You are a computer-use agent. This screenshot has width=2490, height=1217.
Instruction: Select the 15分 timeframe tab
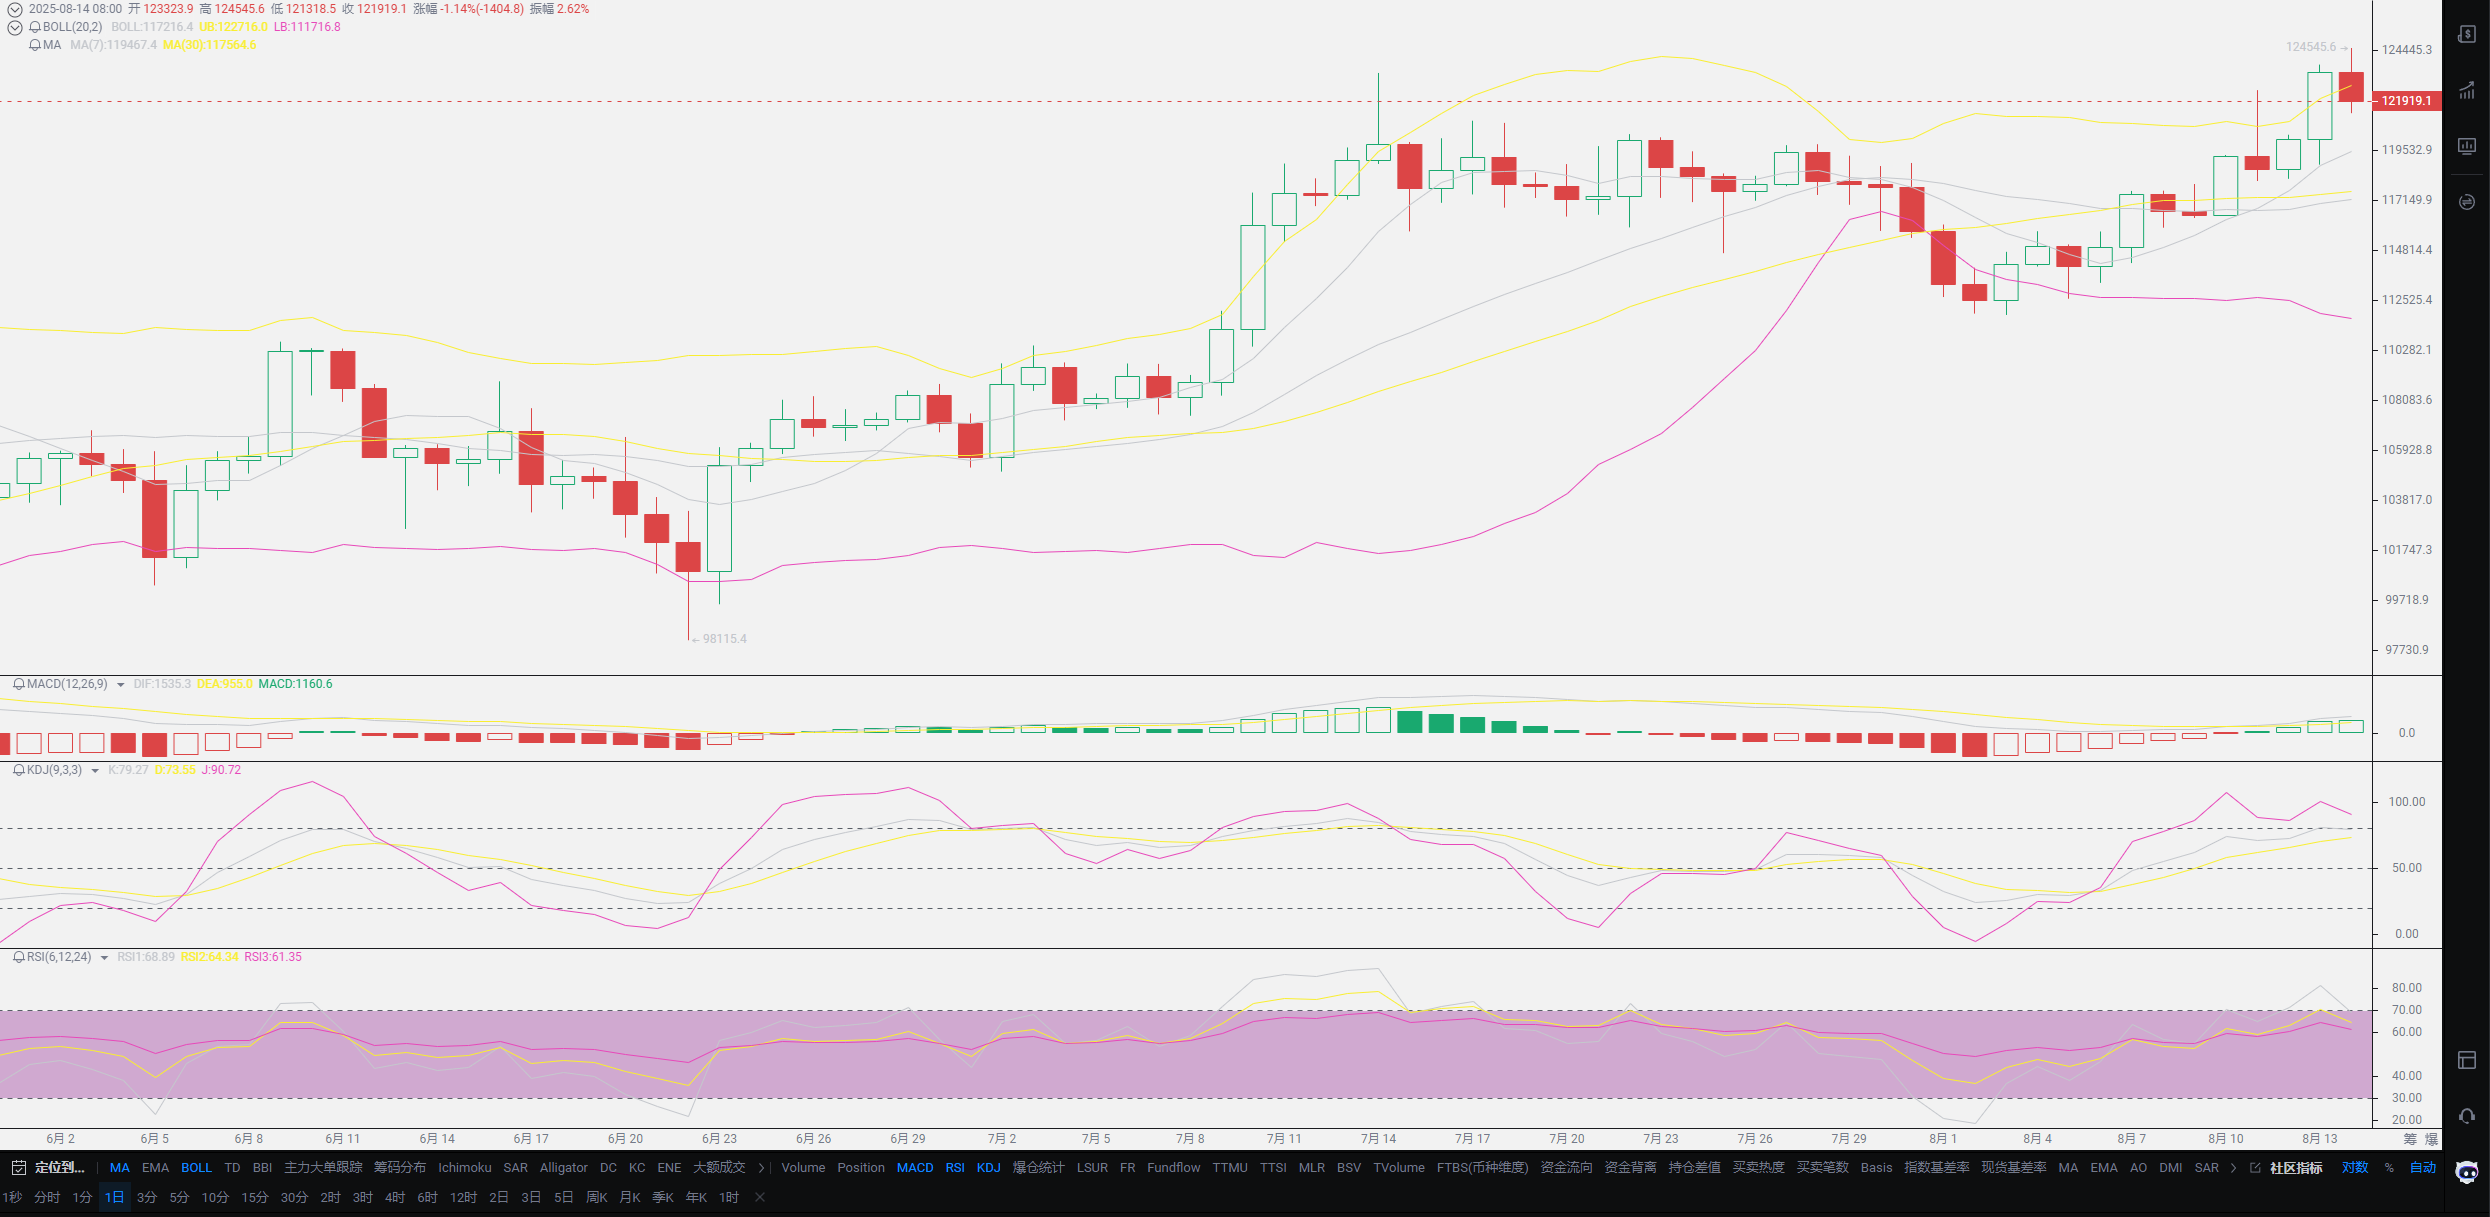click(255, 1198)
